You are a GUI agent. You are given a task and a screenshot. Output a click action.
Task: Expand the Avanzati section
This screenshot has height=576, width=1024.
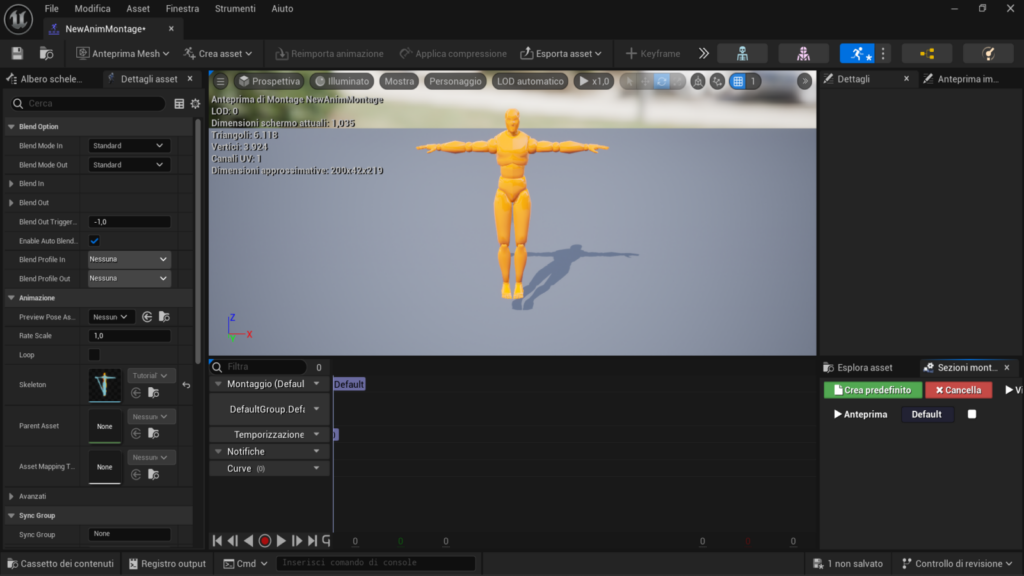pos(32,496)
